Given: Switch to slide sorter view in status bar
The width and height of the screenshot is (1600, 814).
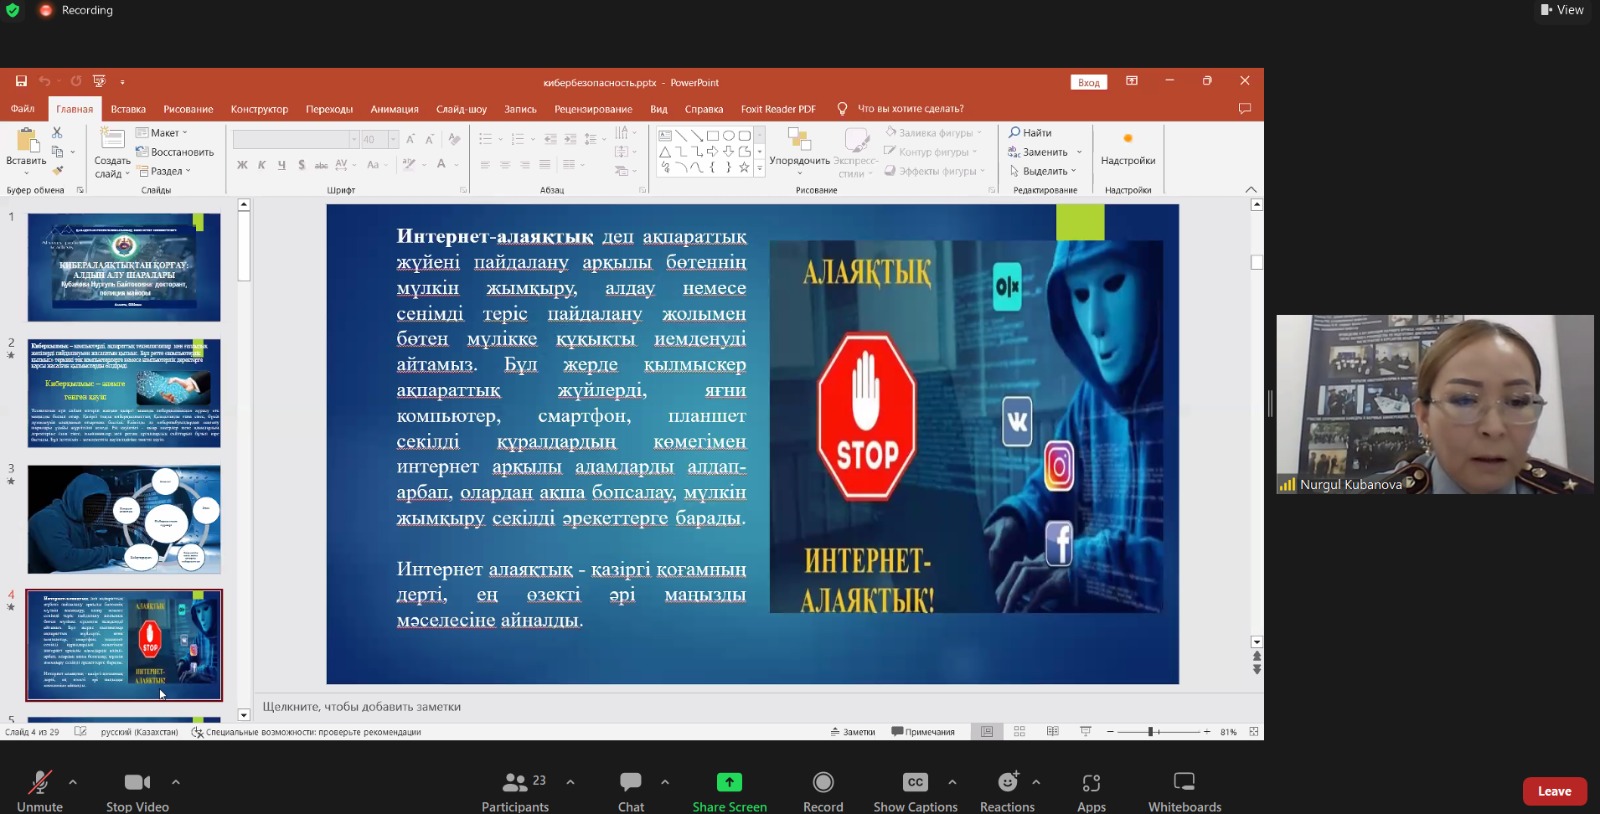Looking at the screenshot, I should tap(1019, 732).
